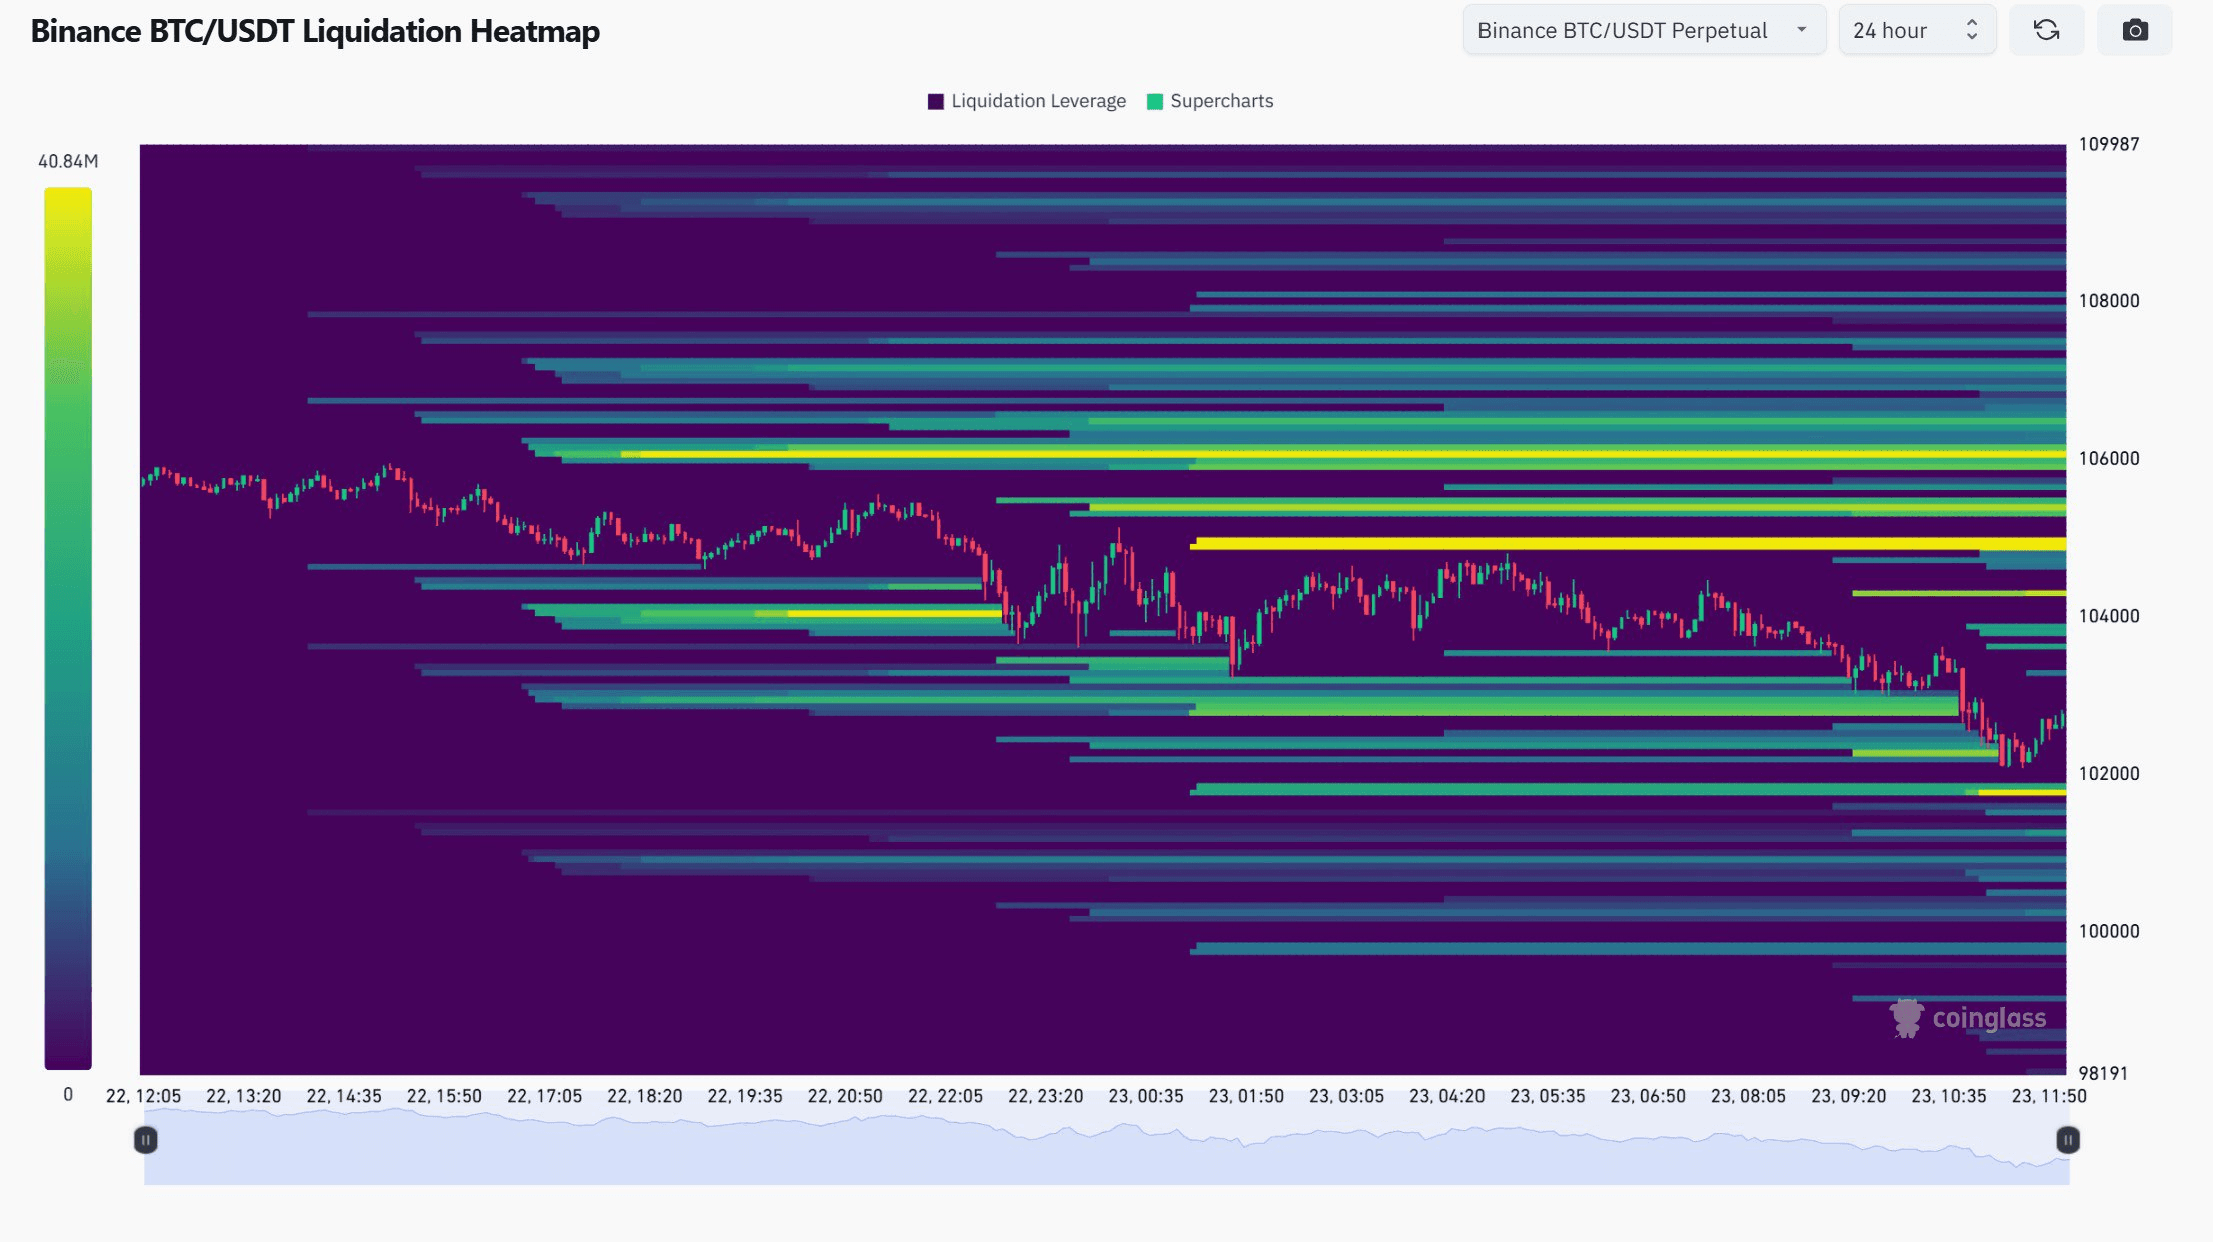The width and height of the screenshot is (2213, 1242).
Task: Toggle the Supercharts legend item
Action: tap(1210, 101)
